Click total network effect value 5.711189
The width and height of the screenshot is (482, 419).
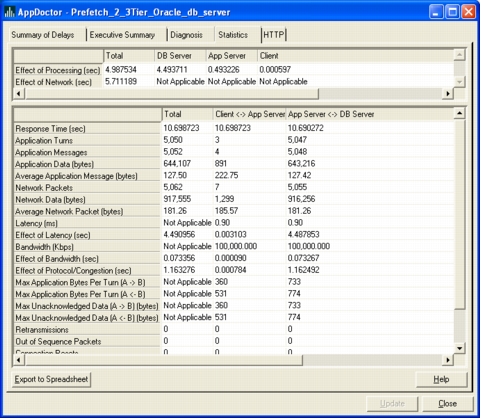121,81
